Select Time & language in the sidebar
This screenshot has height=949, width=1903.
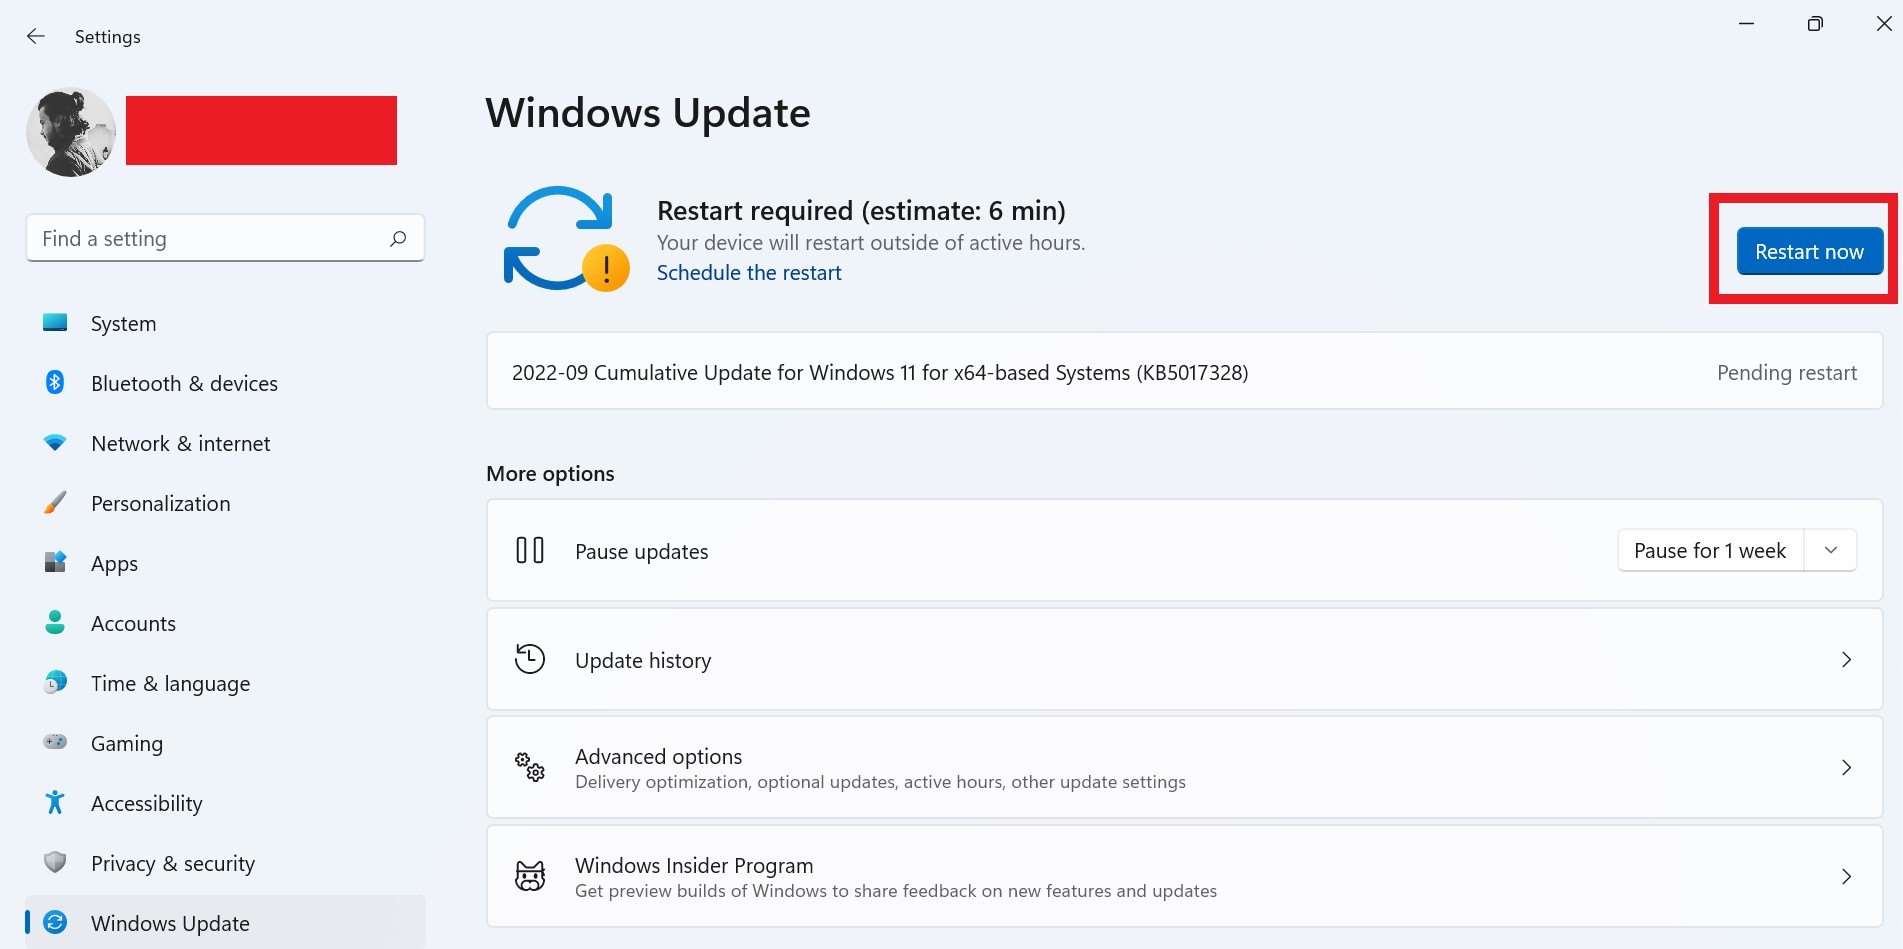pyautogui.click(x=170, y=683)
